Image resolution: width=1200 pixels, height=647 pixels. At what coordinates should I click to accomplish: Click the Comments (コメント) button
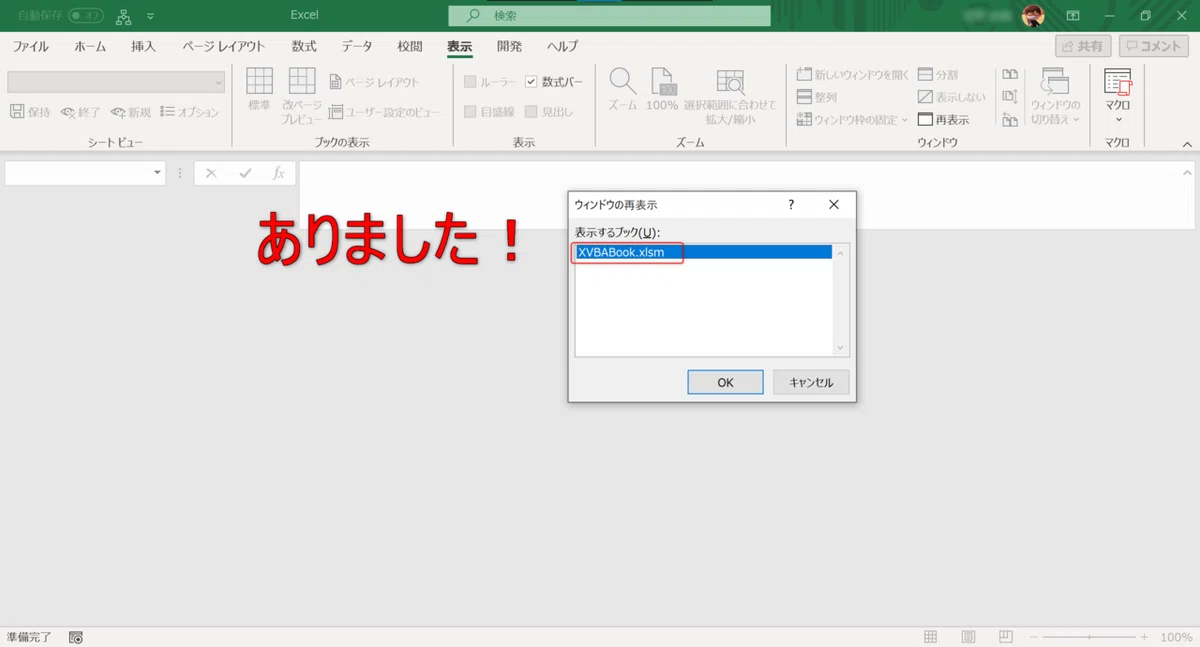tap(1155, 47)
